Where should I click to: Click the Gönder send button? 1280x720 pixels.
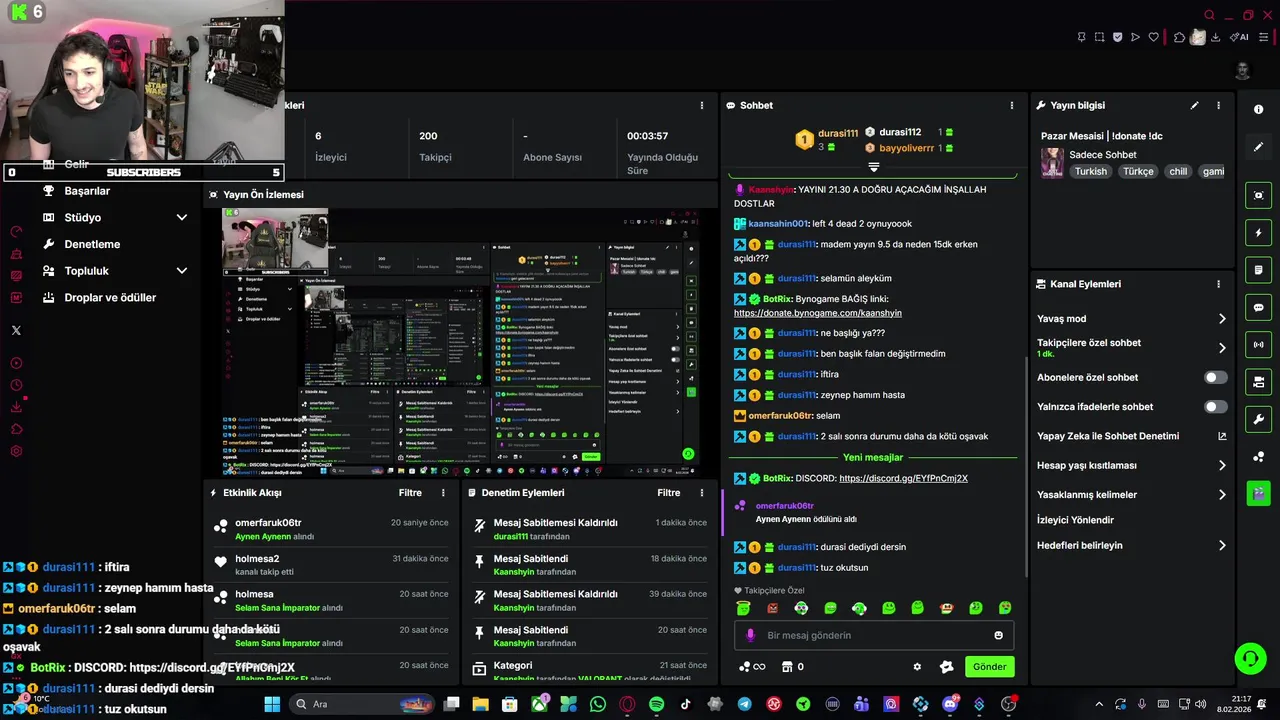[989, 667]
